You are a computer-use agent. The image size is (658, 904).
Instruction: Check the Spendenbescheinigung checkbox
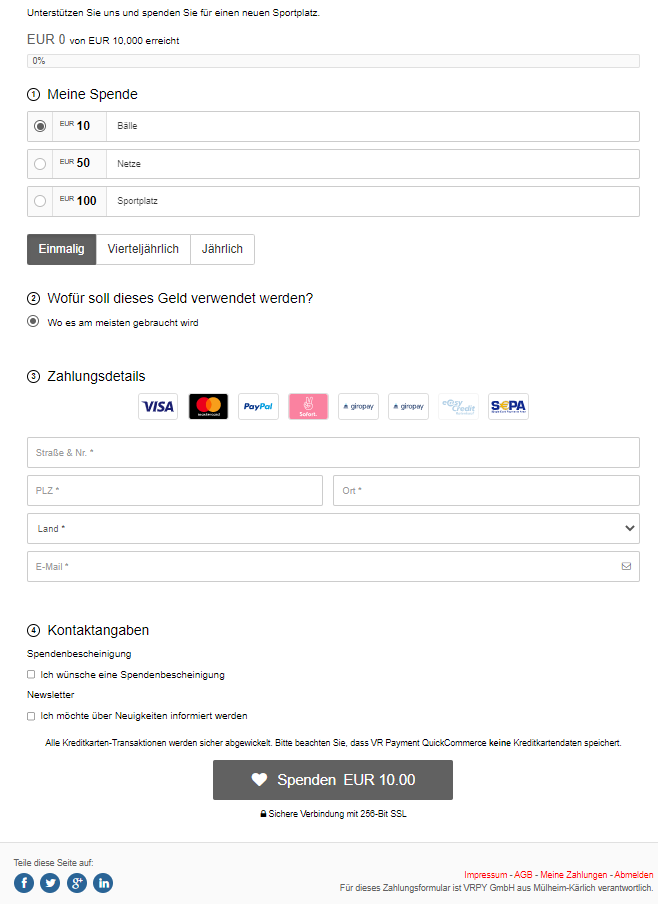click(x=31, y=675)
